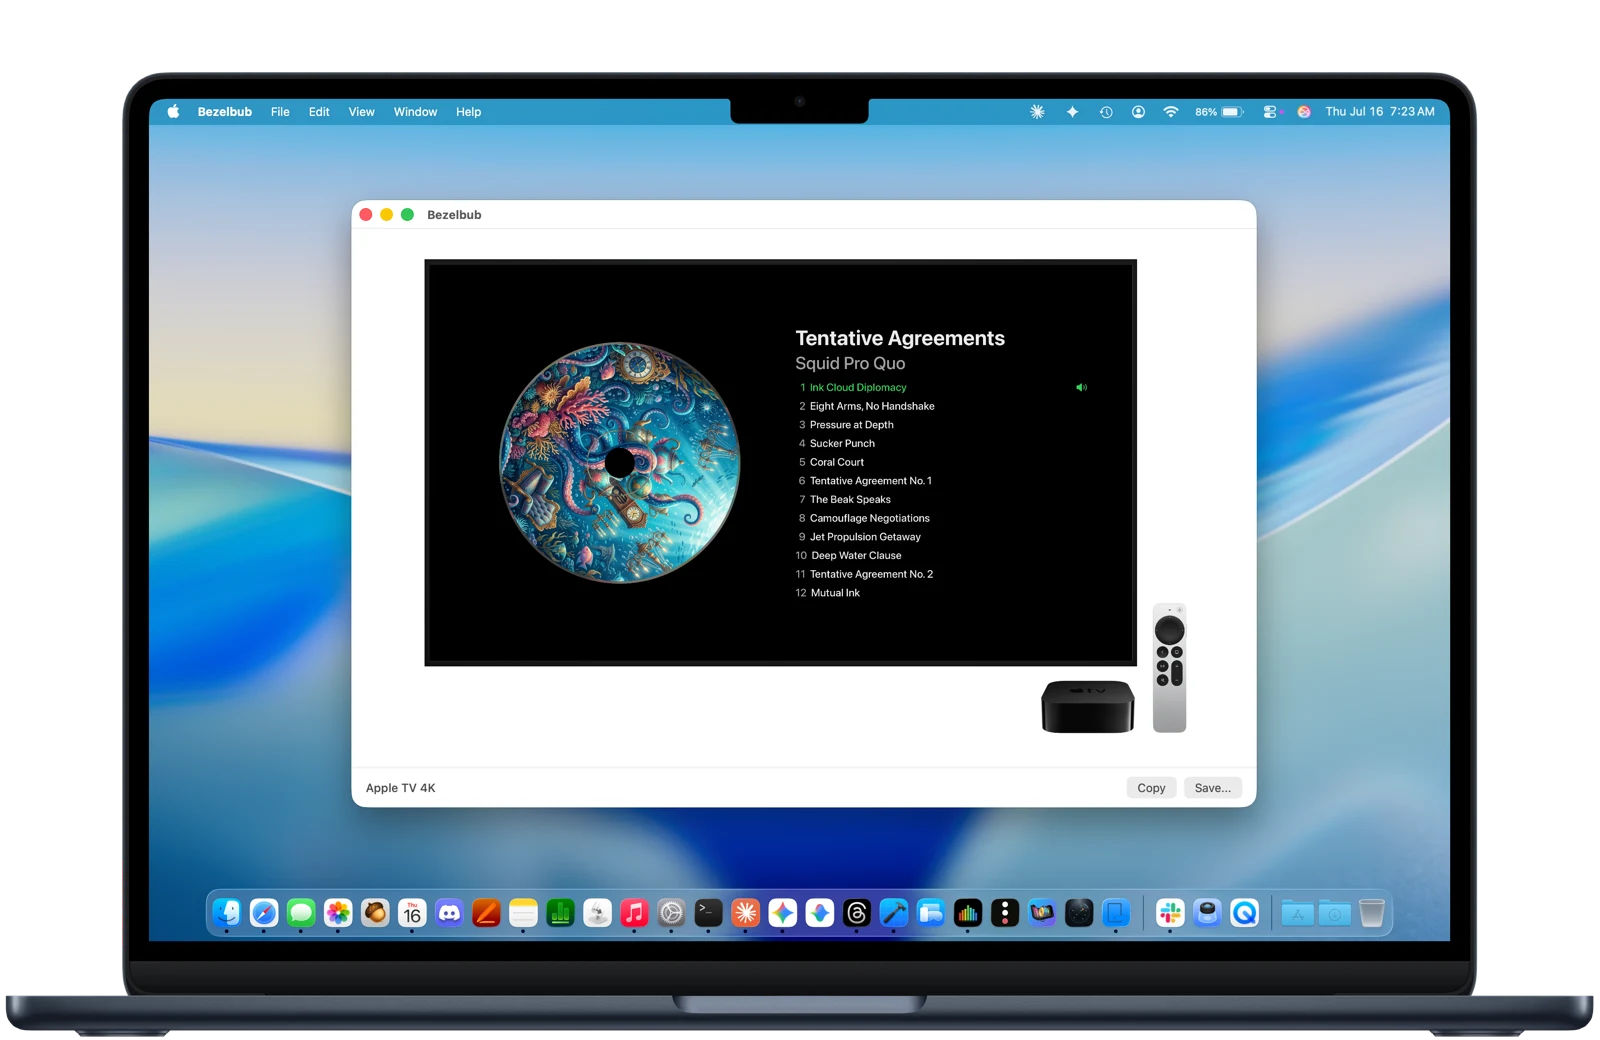Open the Bezelbub application menu

point(225,112)
